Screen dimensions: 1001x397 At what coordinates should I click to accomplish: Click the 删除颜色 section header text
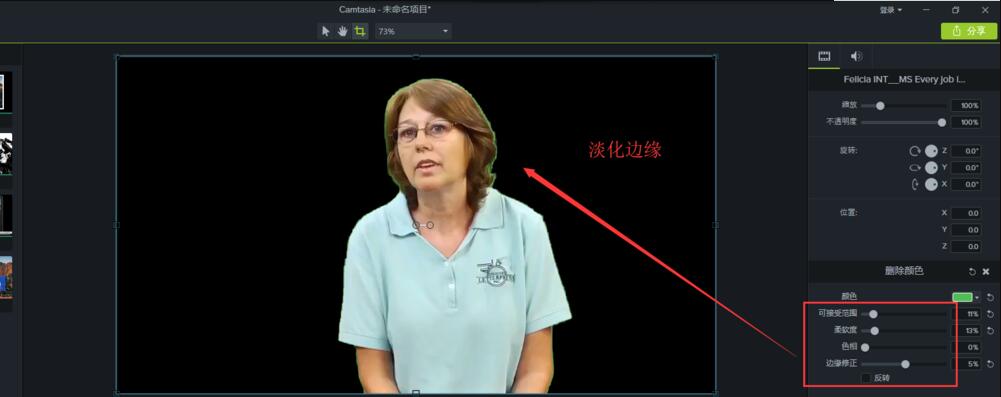coord(903,271)
